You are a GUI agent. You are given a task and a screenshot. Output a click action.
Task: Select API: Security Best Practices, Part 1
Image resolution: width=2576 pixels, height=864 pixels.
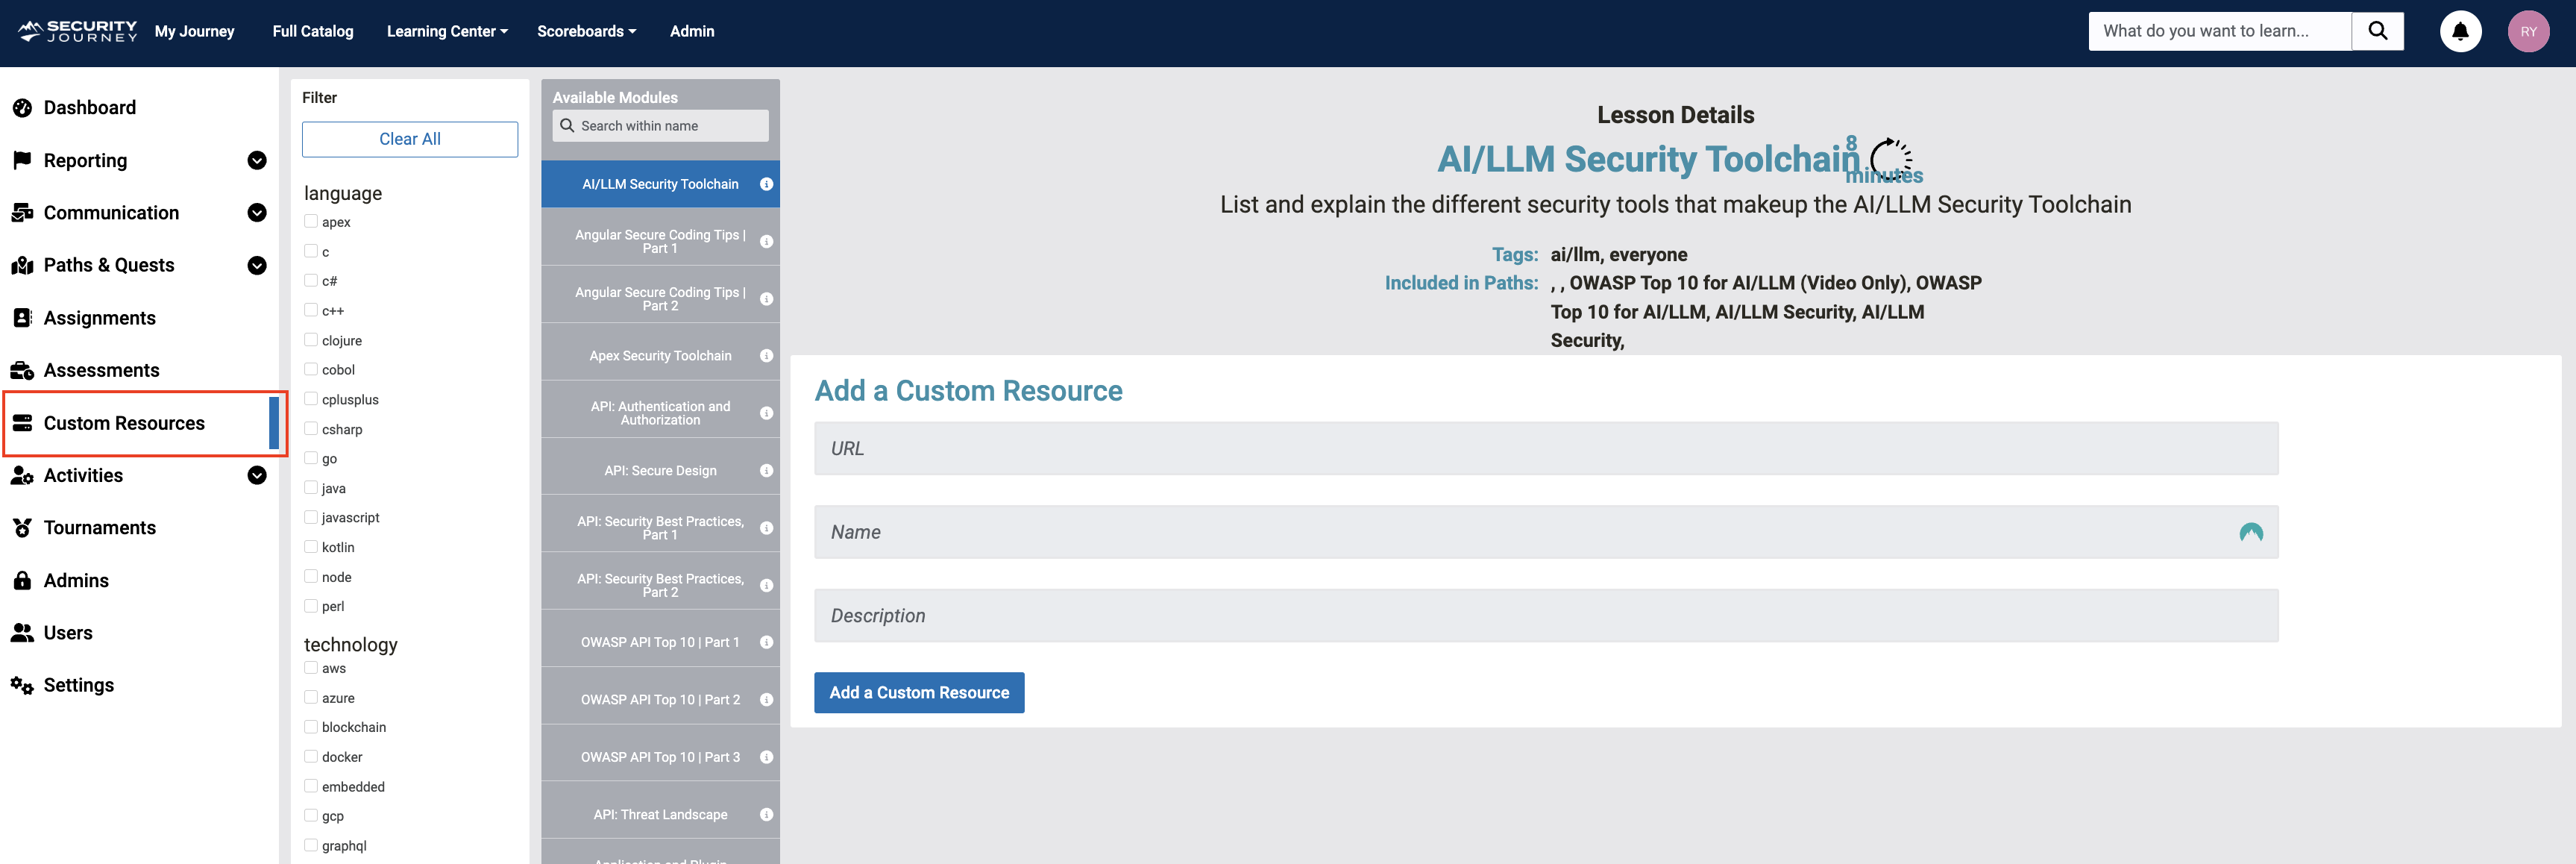coord(660,528)
